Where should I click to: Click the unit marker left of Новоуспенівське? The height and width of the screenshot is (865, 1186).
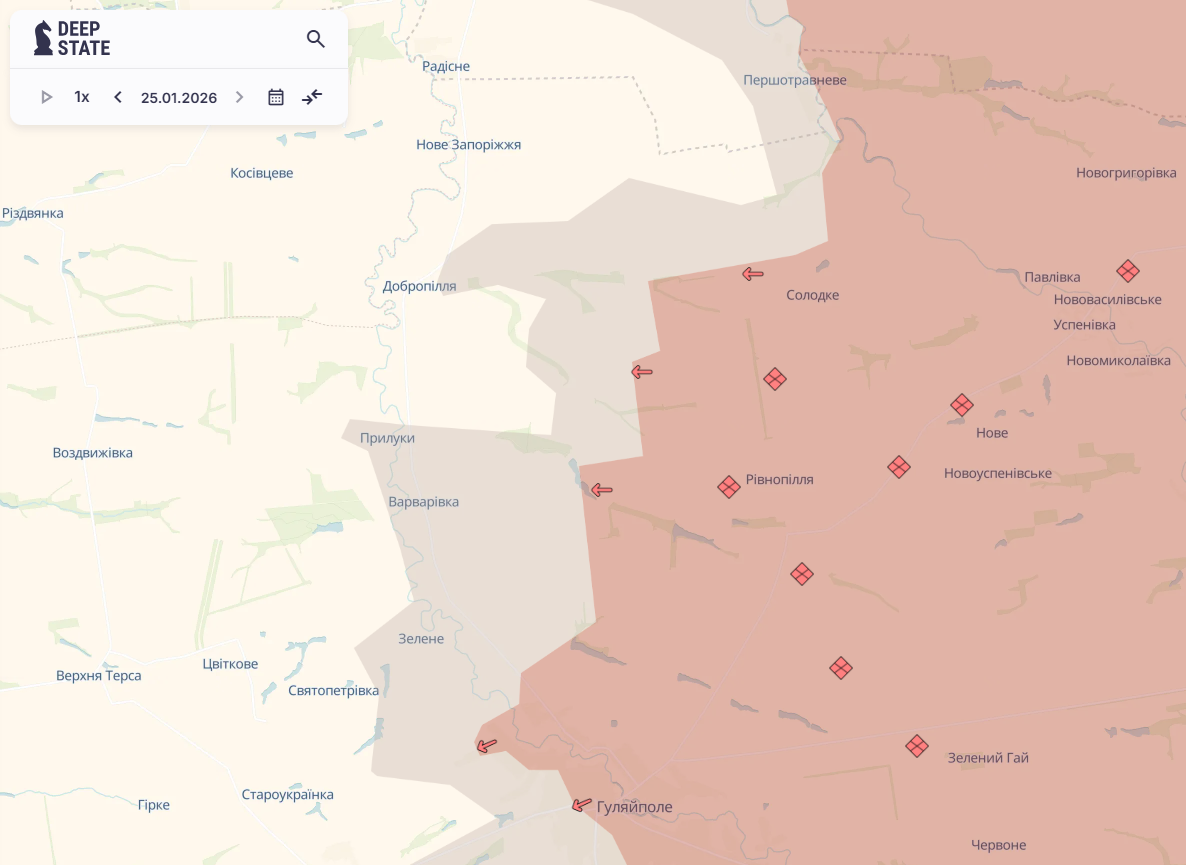899,467
